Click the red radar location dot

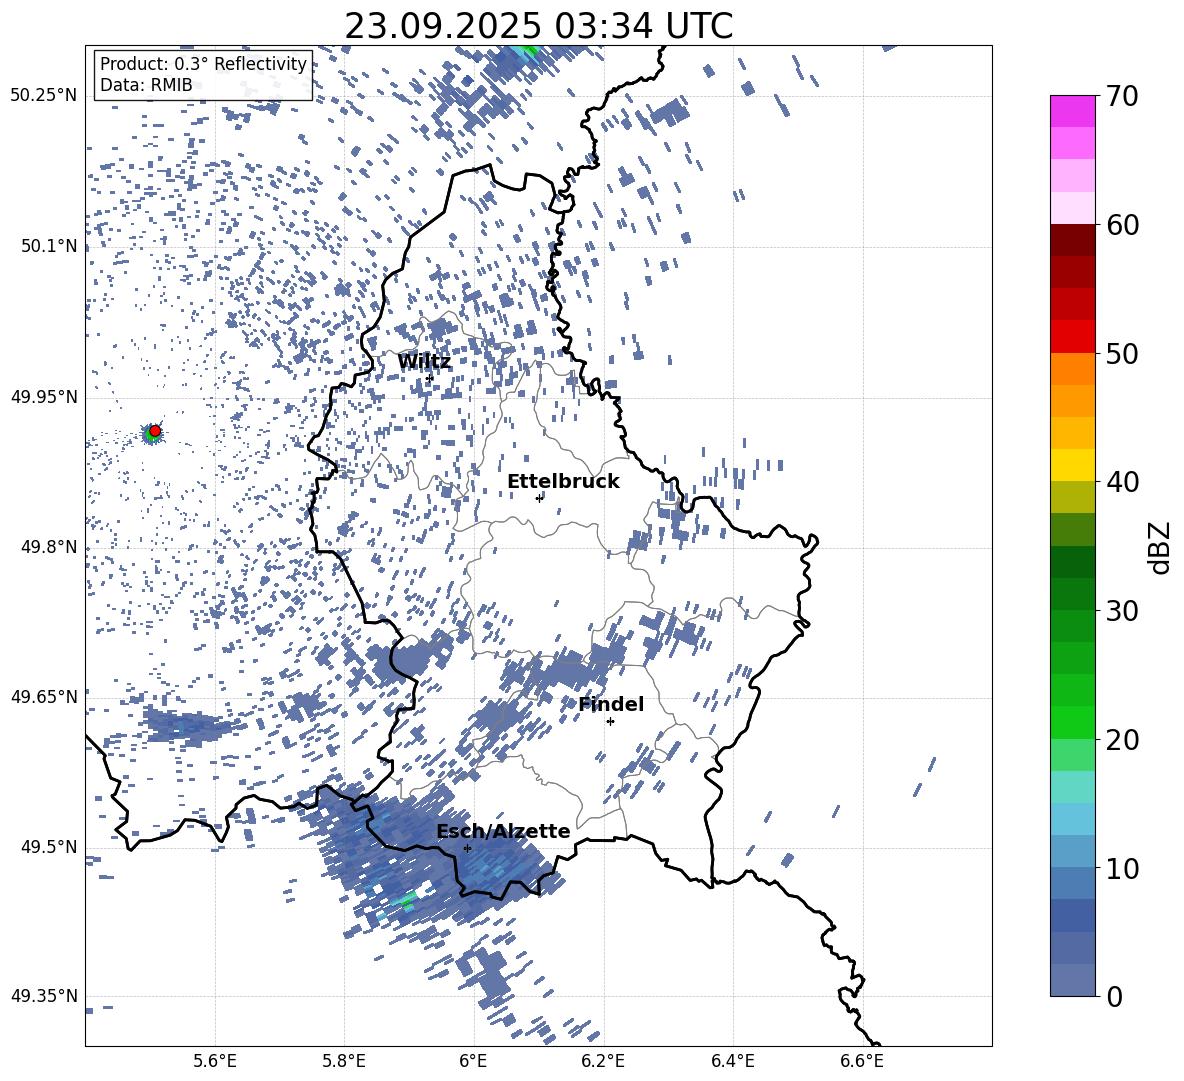tap(155, 431)
